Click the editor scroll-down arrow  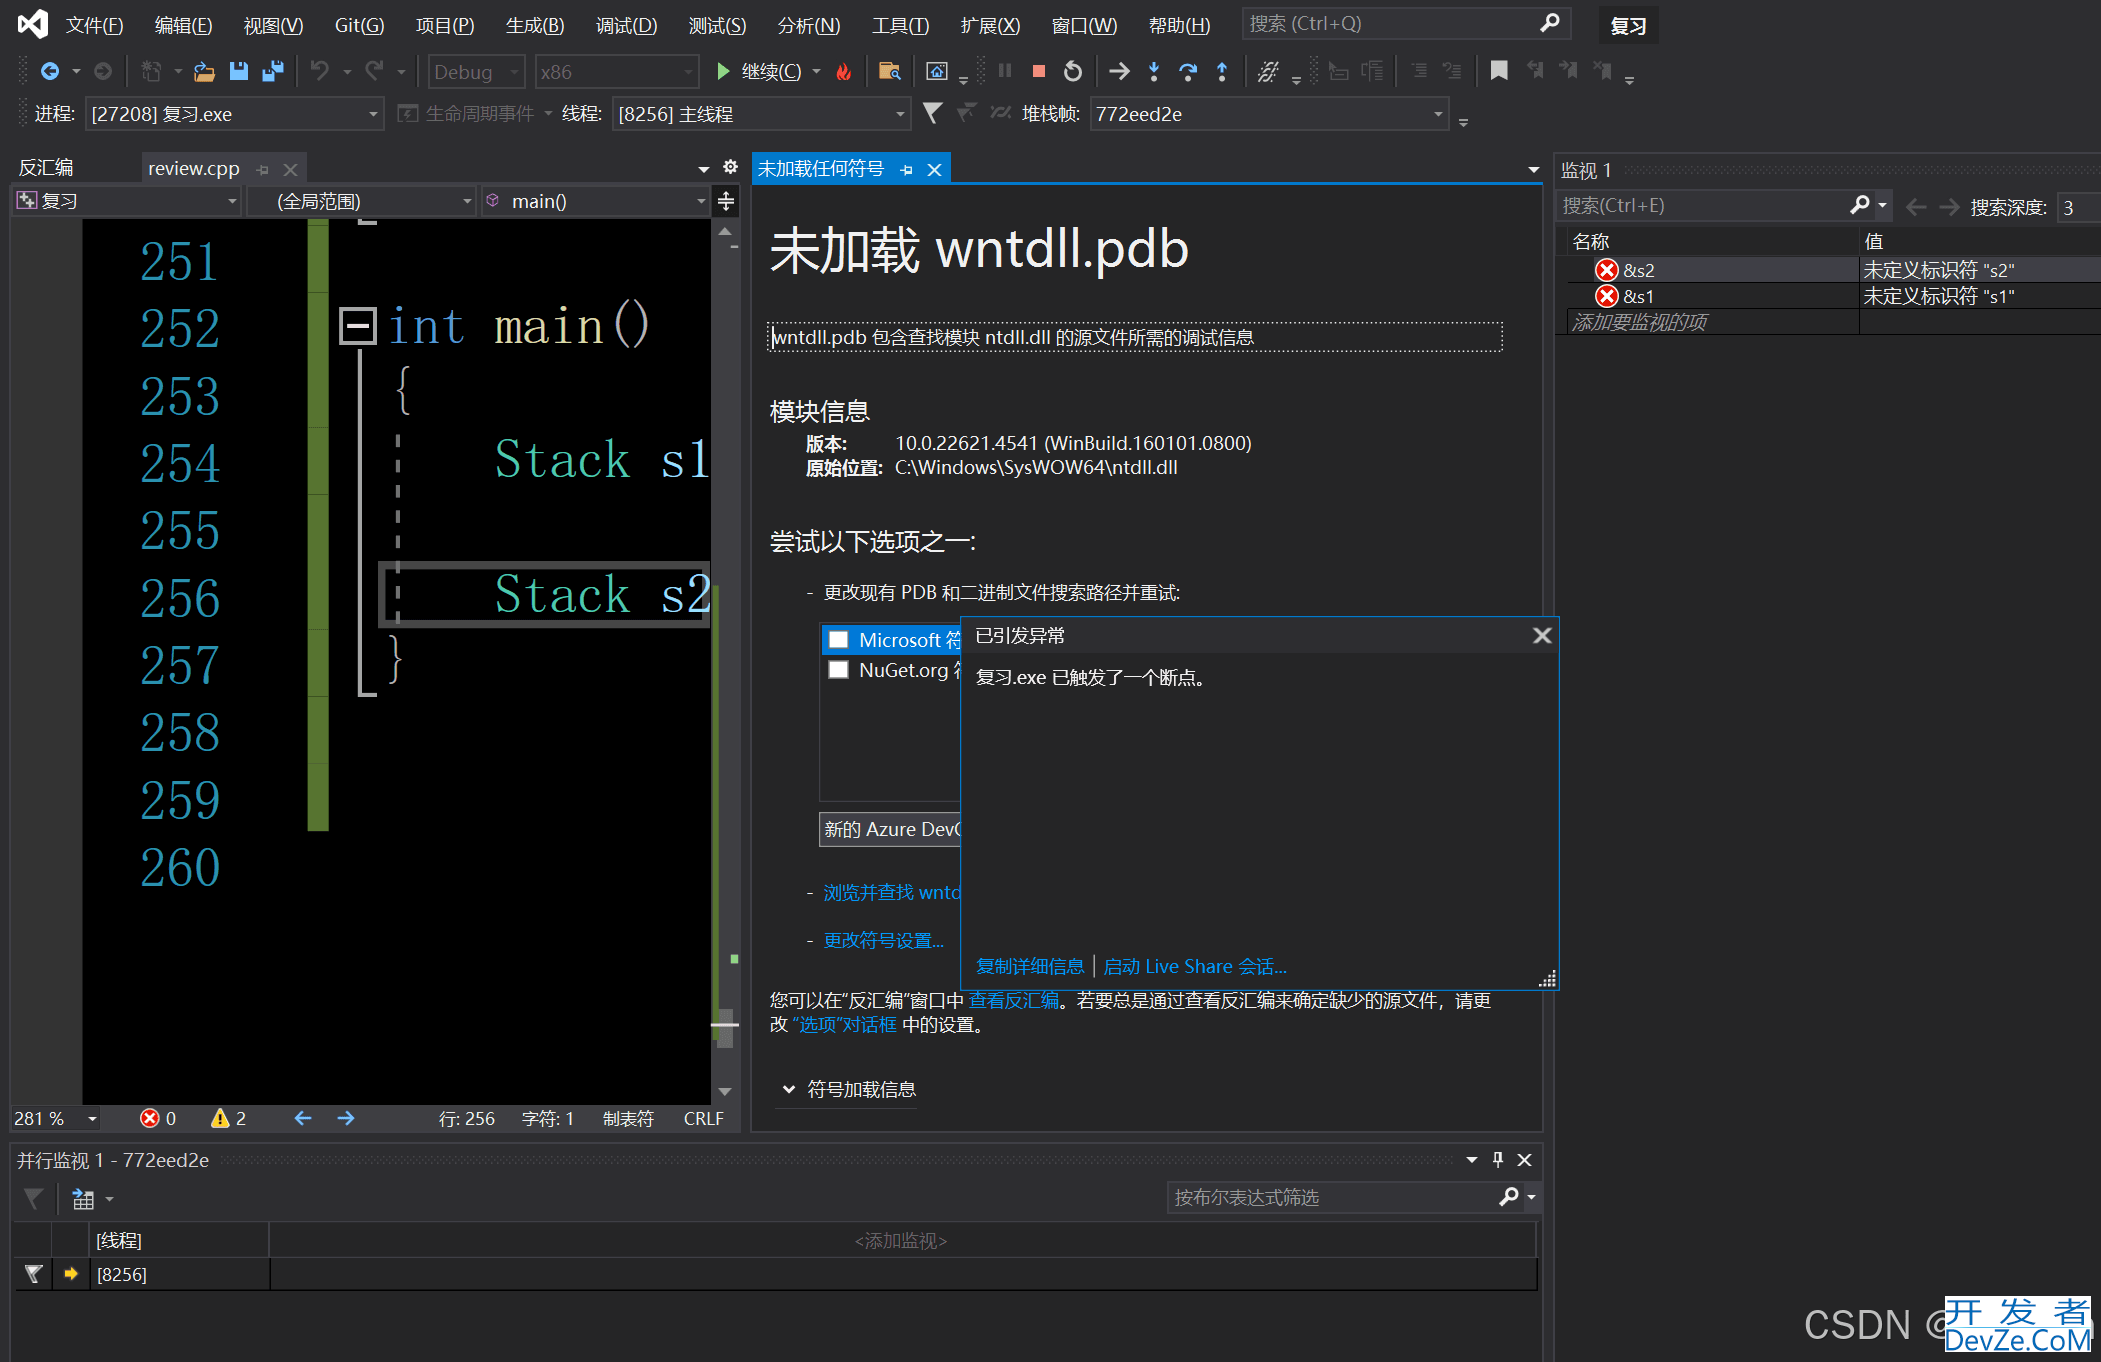(x=726, y=1091)
